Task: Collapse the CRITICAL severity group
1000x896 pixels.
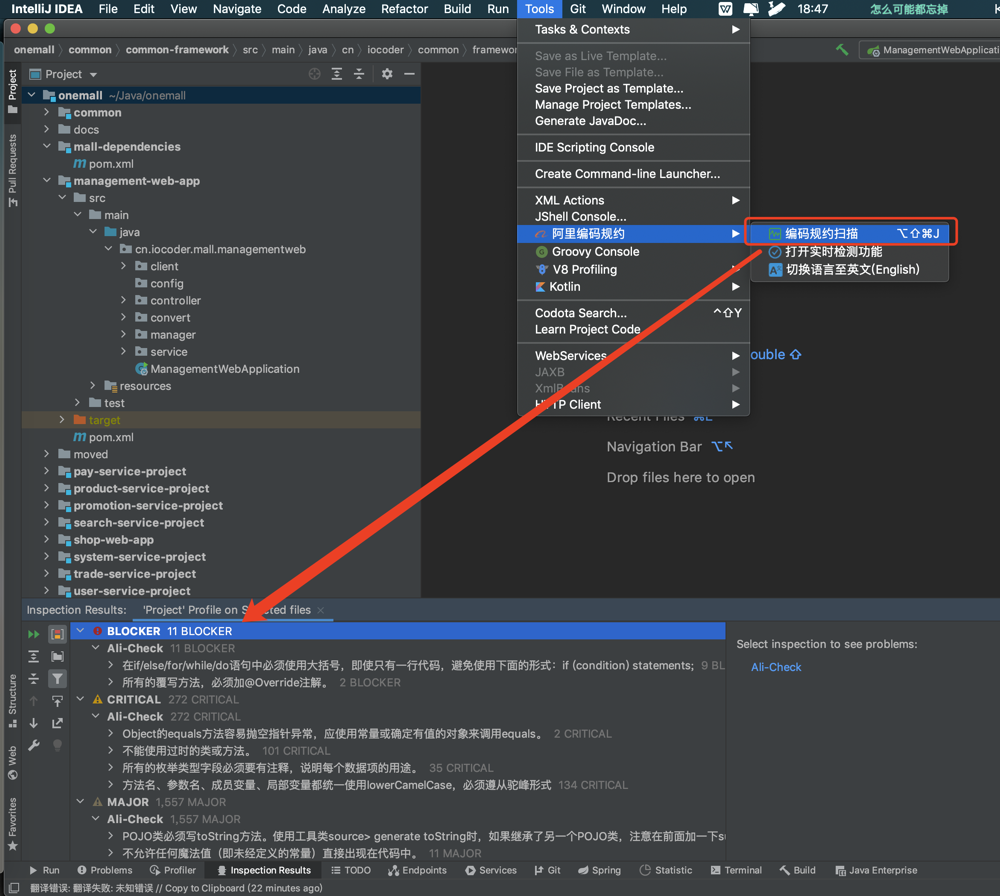Action: pyautogui.click(x=80, y=699)
